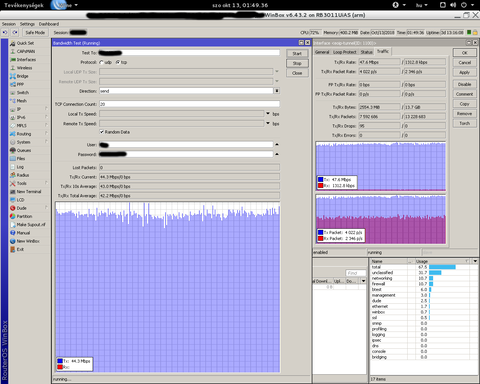Toggle Safe Mode
The image size is (480, 384).
coord(35,33)
